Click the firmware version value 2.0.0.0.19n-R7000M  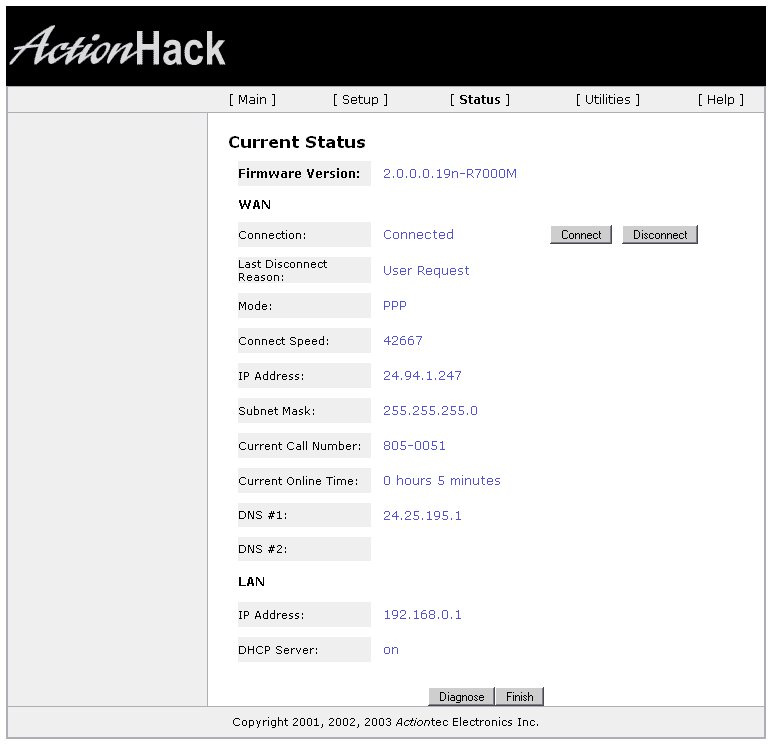tap(450, 174)
